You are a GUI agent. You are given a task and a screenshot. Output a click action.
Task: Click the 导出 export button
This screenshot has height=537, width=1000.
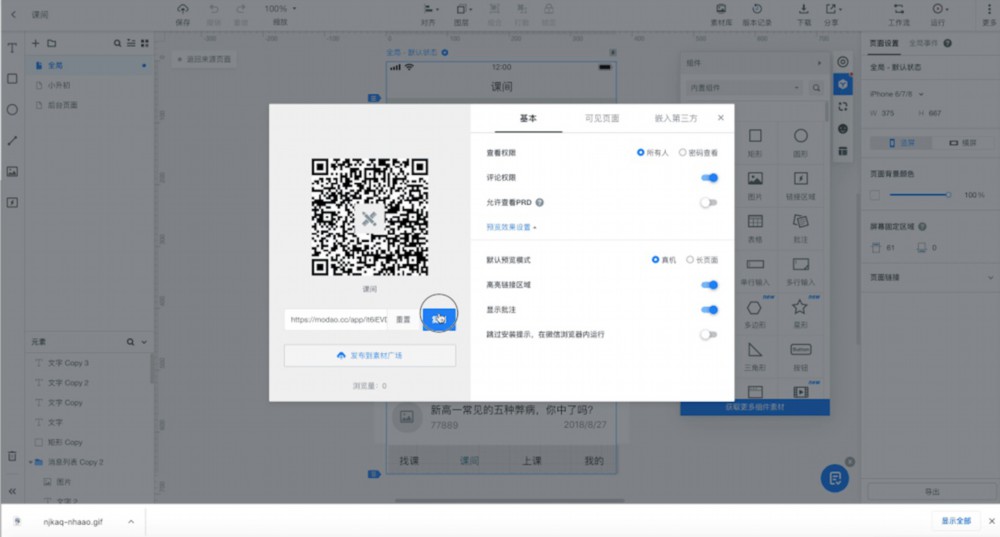pyautogui.click(x=932, y=491)
